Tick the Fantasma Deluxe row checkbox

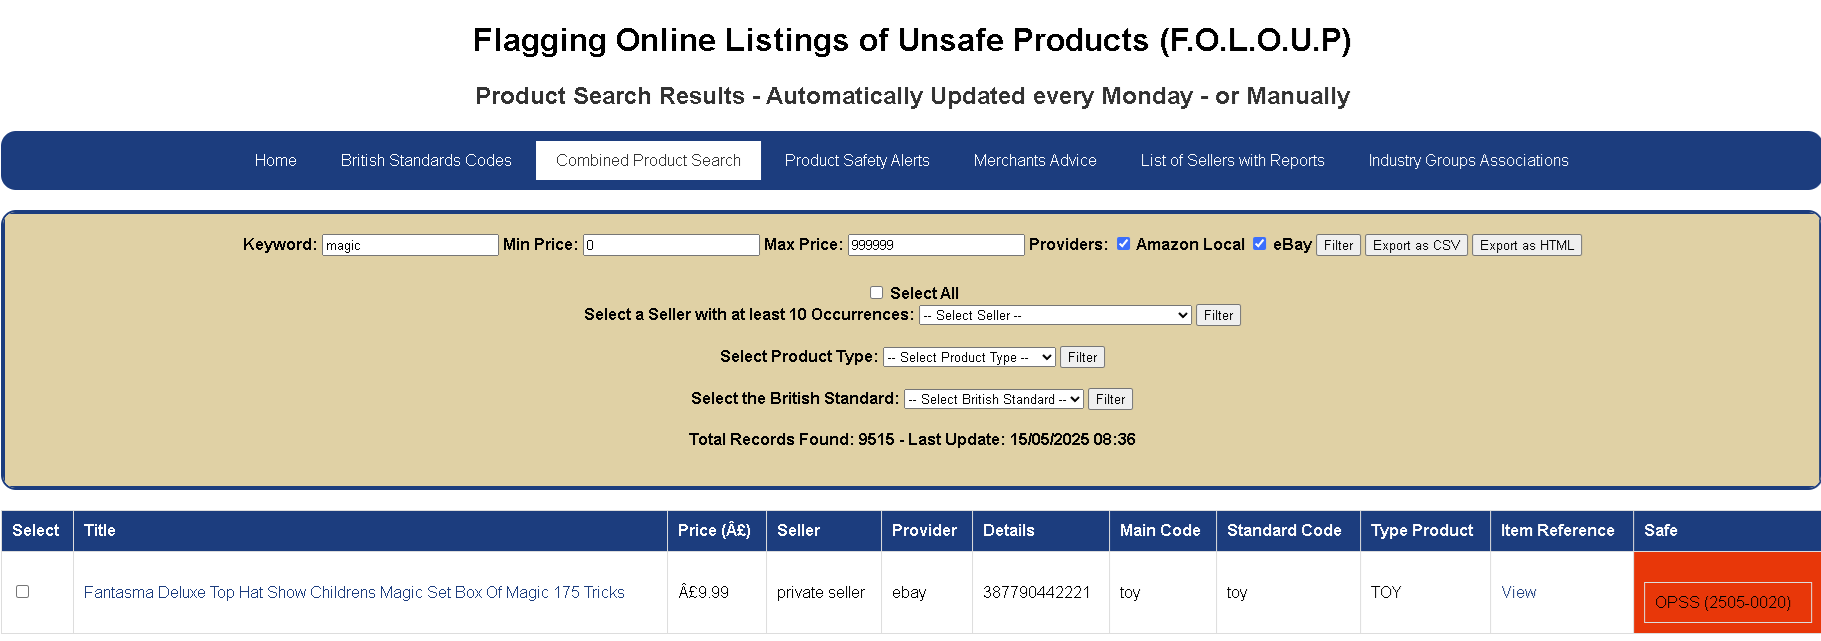click(22, 592)
